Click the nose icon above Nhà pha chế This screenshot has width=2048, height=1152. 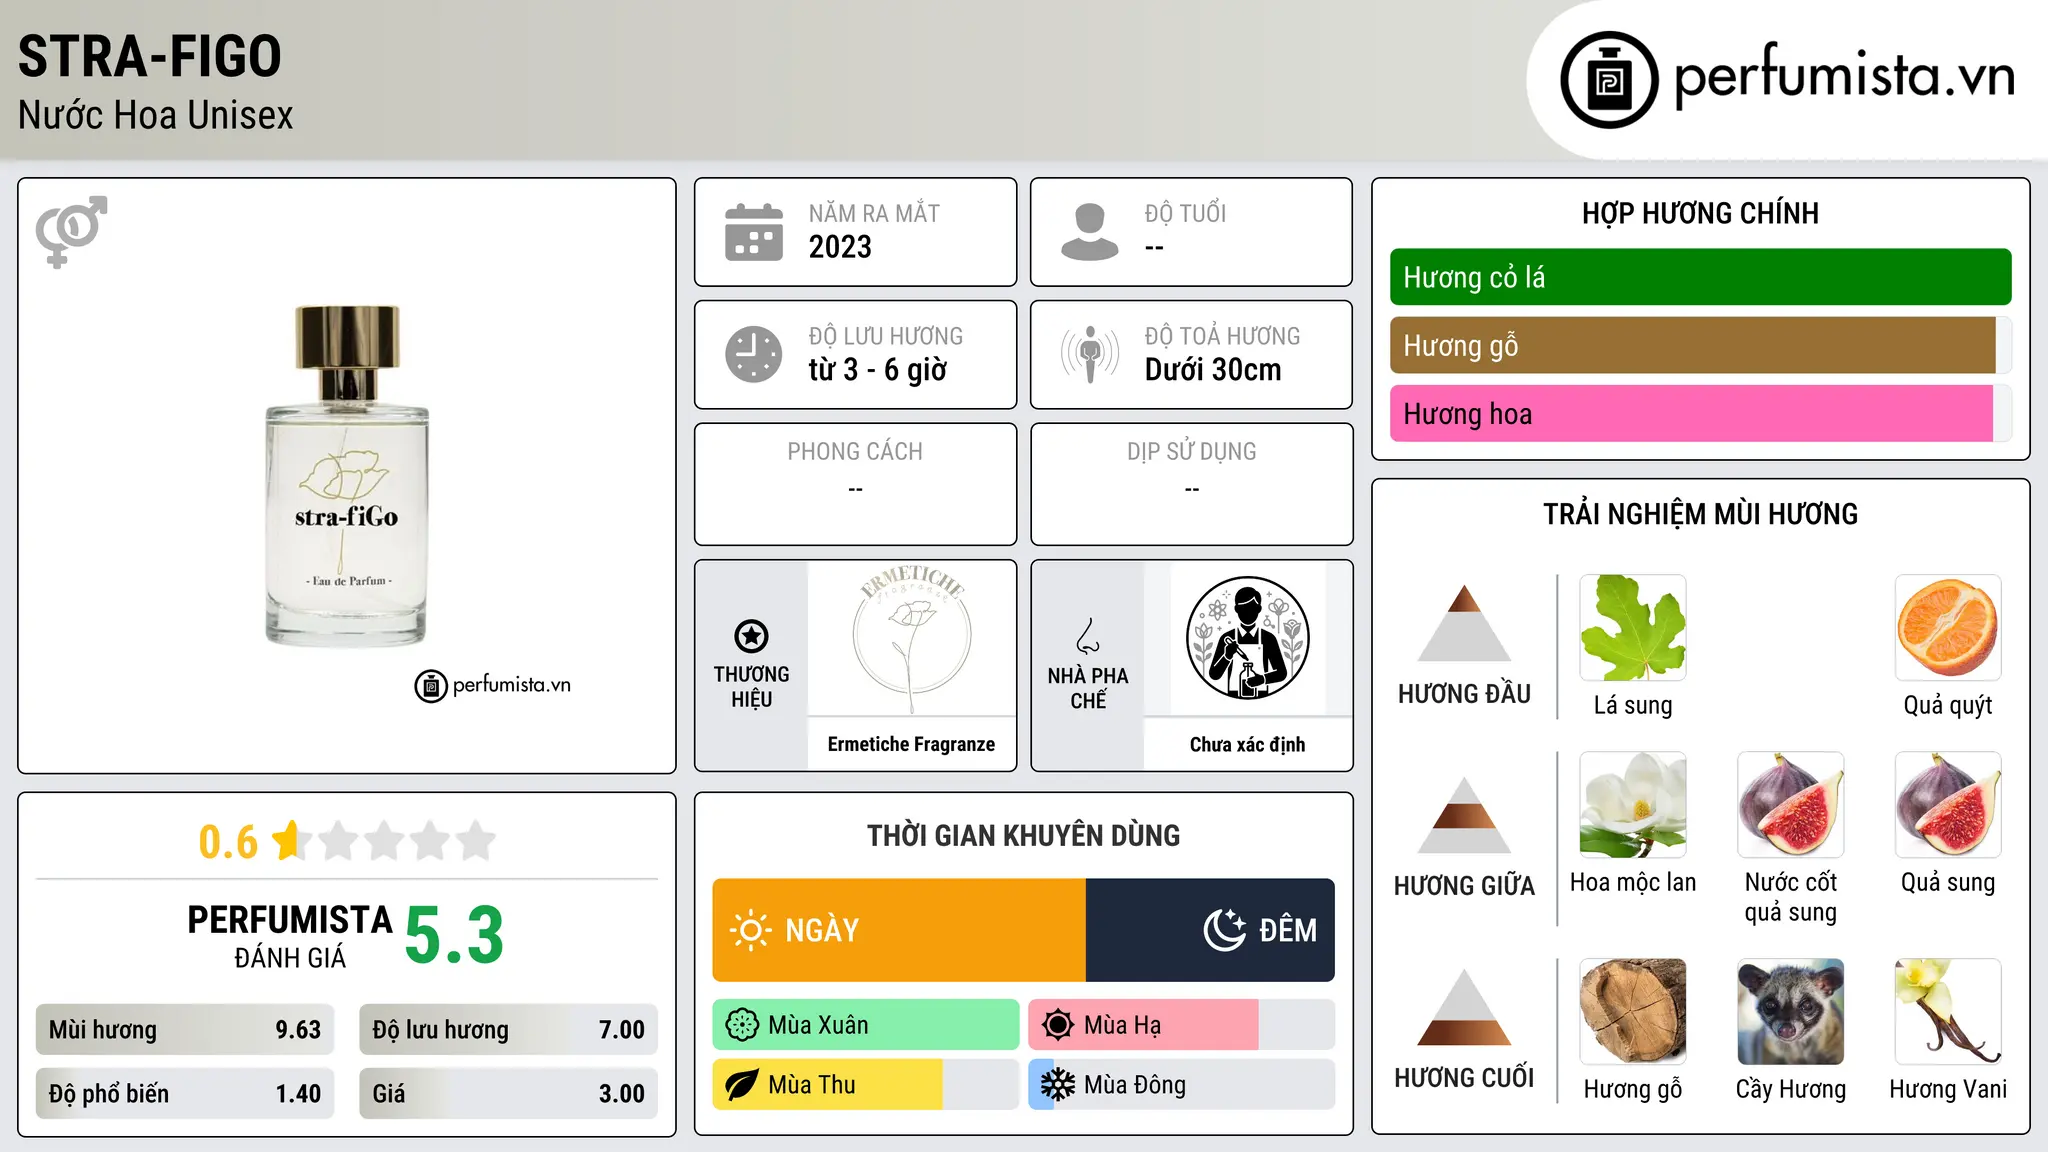pos(1088,636)
